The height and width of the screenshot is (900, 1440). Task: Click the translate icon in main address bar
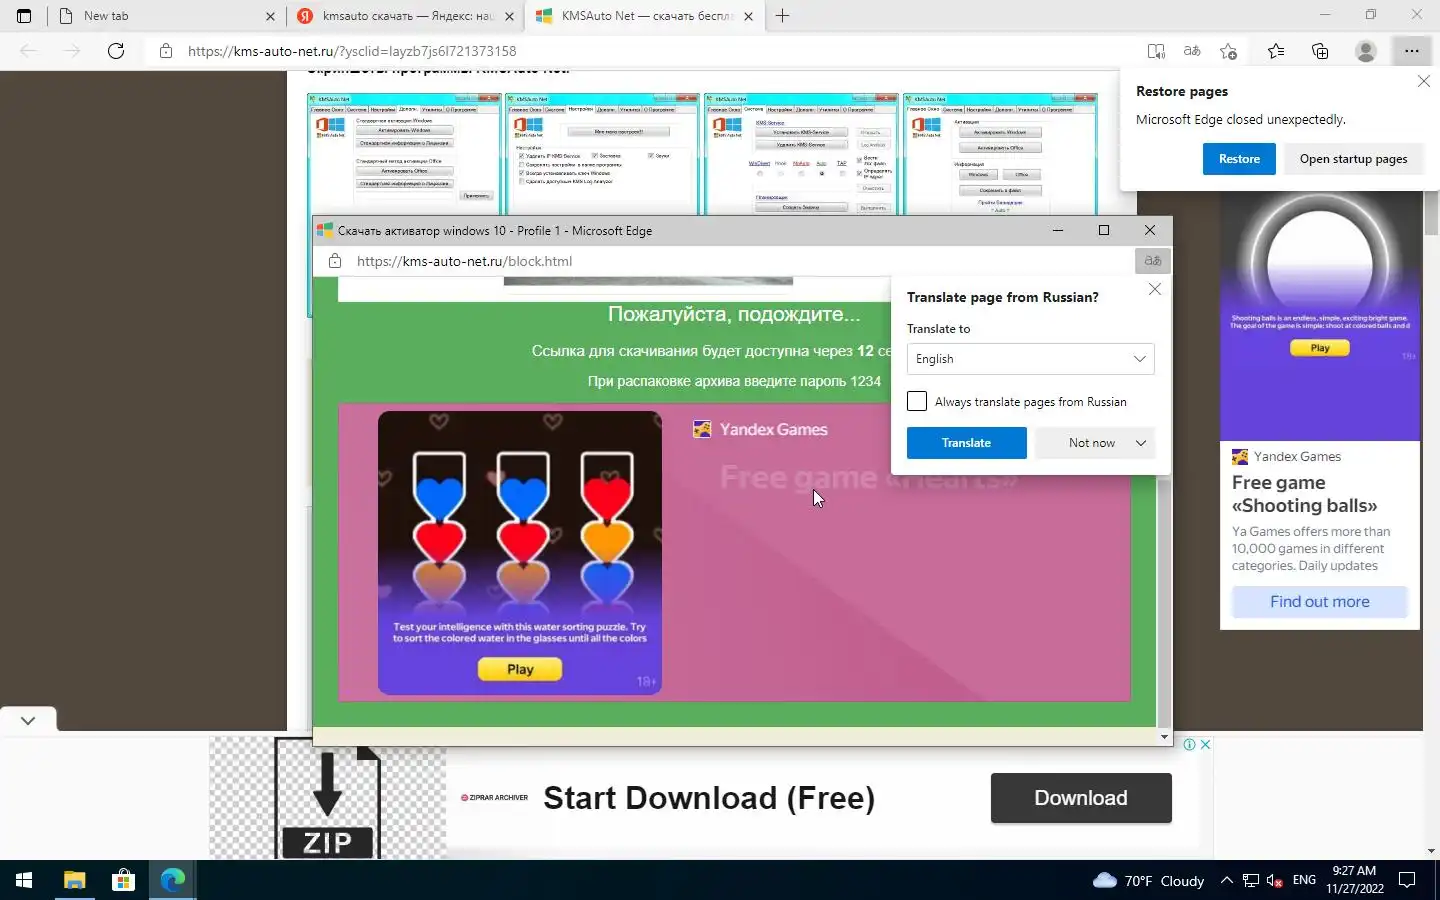(1192, 51)
